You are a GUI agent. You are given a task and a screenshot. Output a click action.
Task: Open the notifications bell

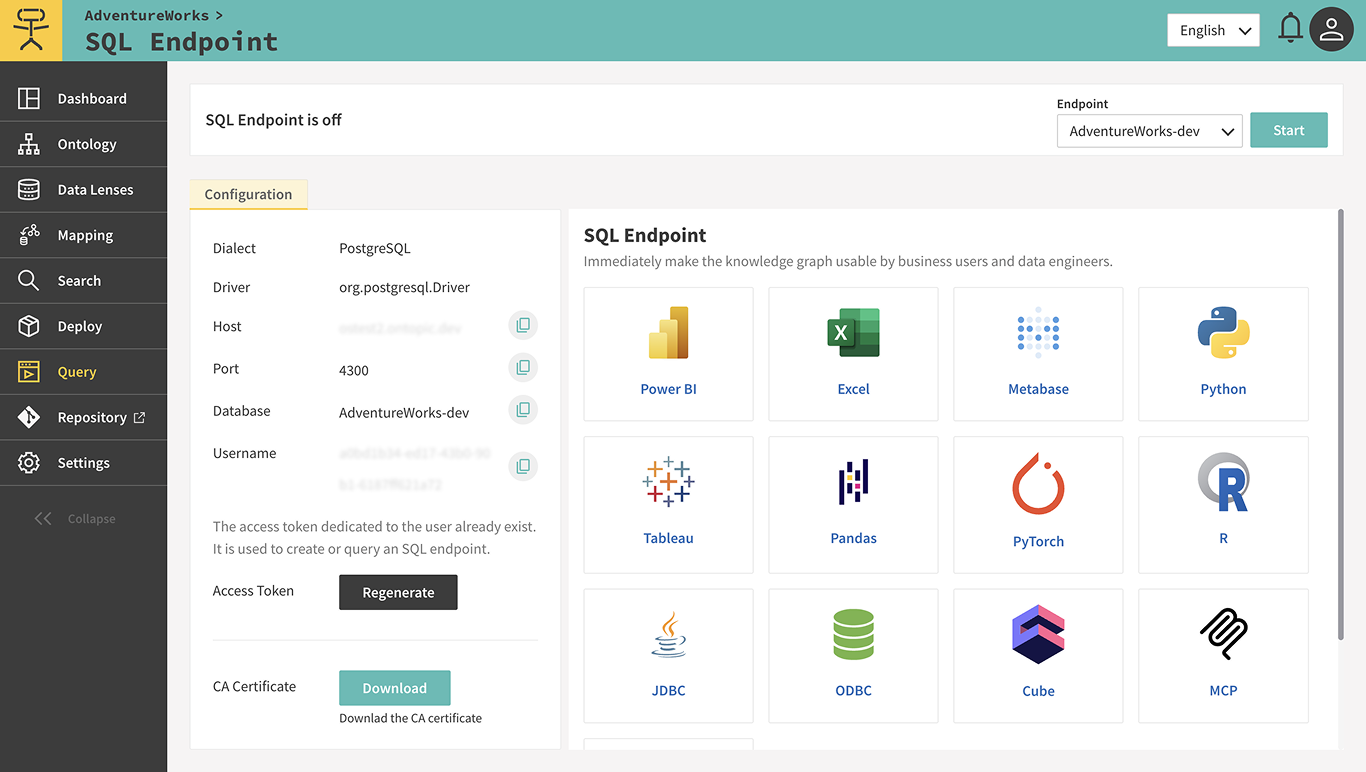(1291, 29)
